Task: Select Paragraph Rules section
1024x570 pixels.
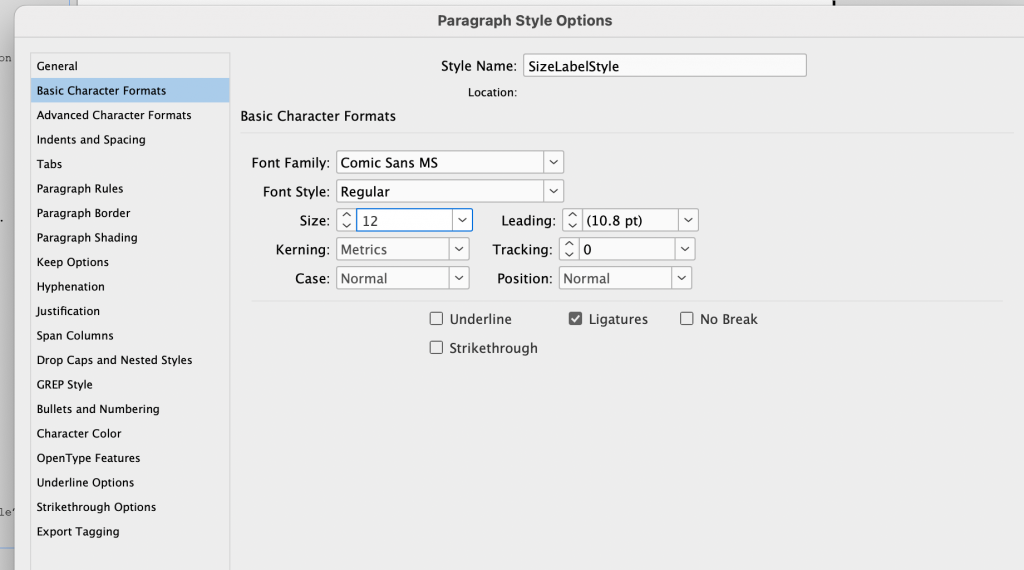Action: point(130,189)
